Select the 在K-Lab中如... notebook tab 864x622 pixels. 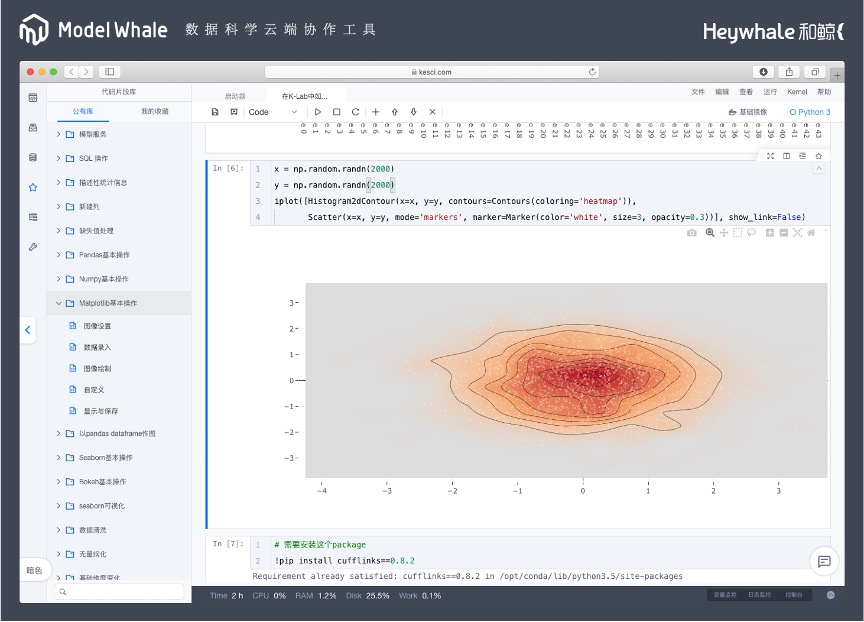click(305, 96)
